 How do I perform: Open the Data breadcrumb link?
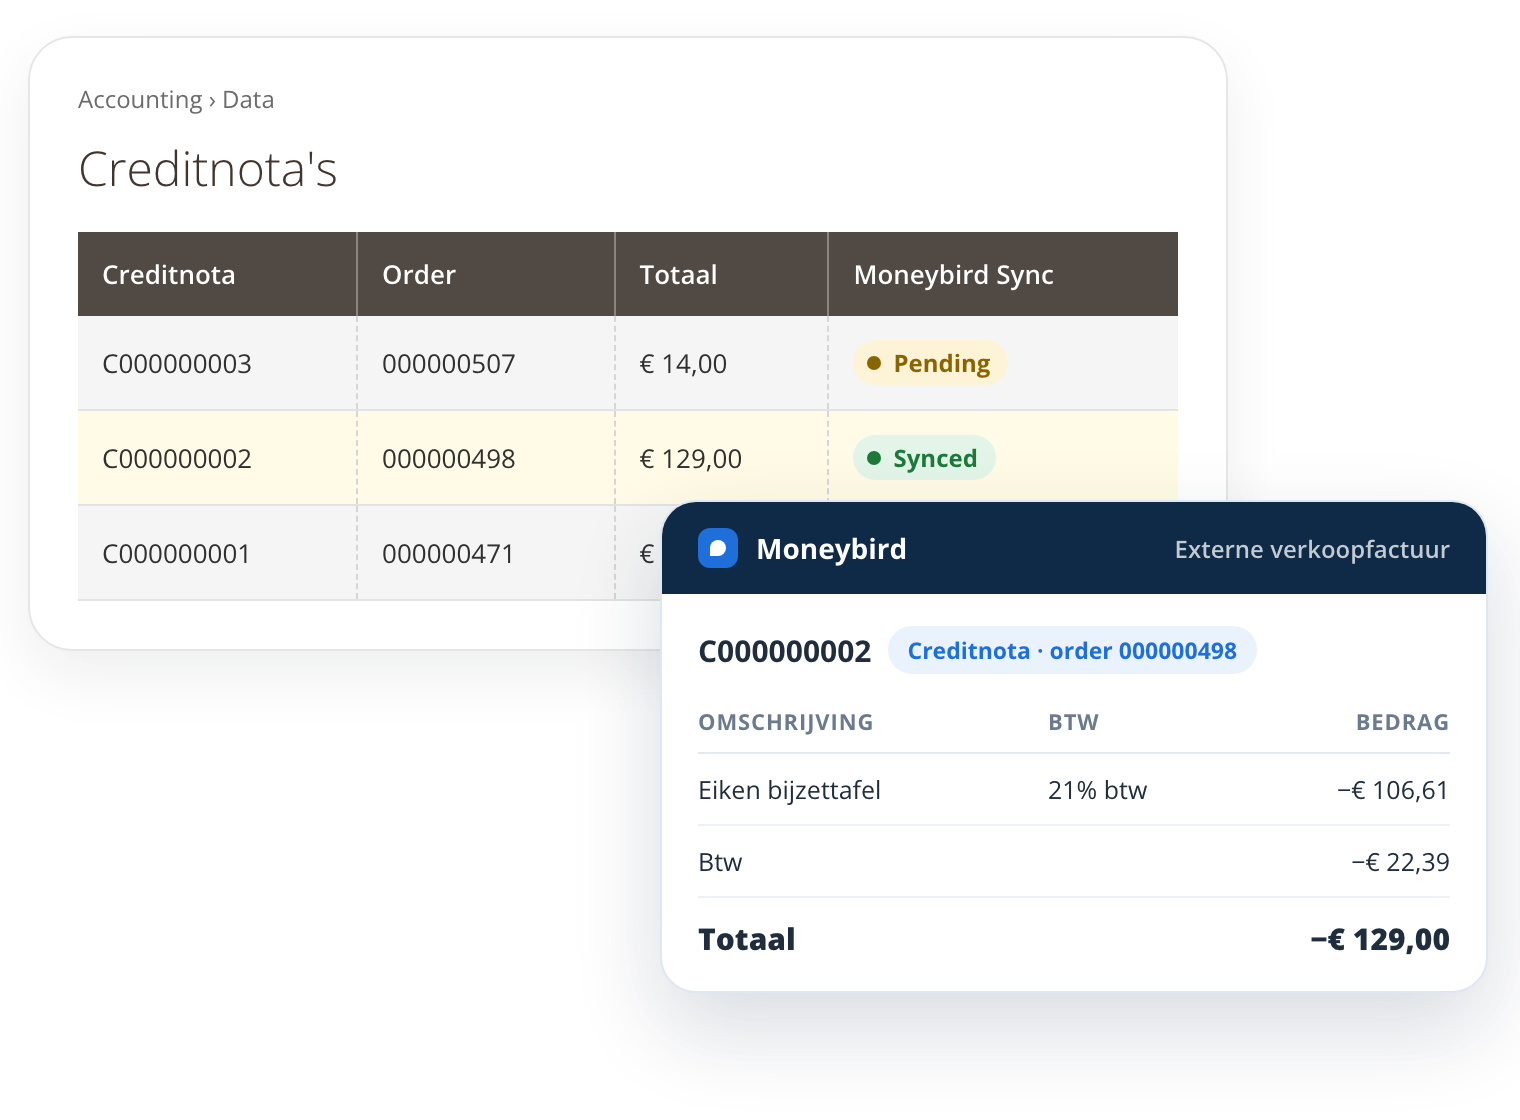tap(248, 100)
